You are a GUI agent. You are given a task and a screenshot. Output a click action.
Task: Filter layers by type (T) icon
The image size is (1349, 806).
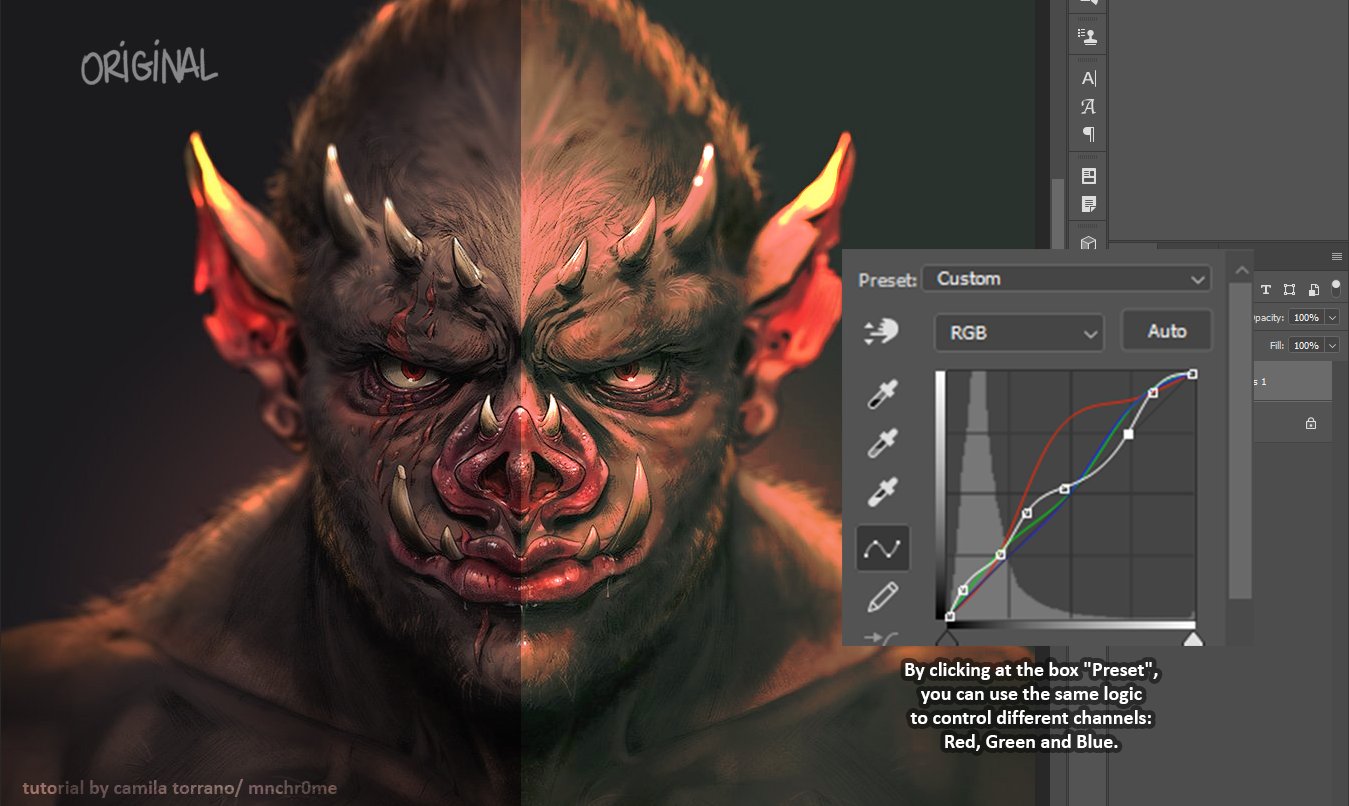pos(1265,290)
